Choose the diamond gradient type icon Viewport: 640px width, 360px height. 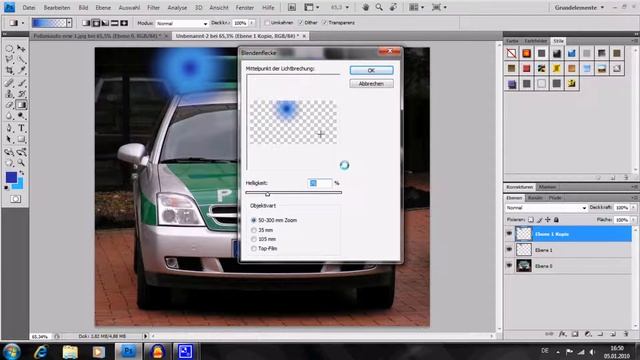point(124,23)
